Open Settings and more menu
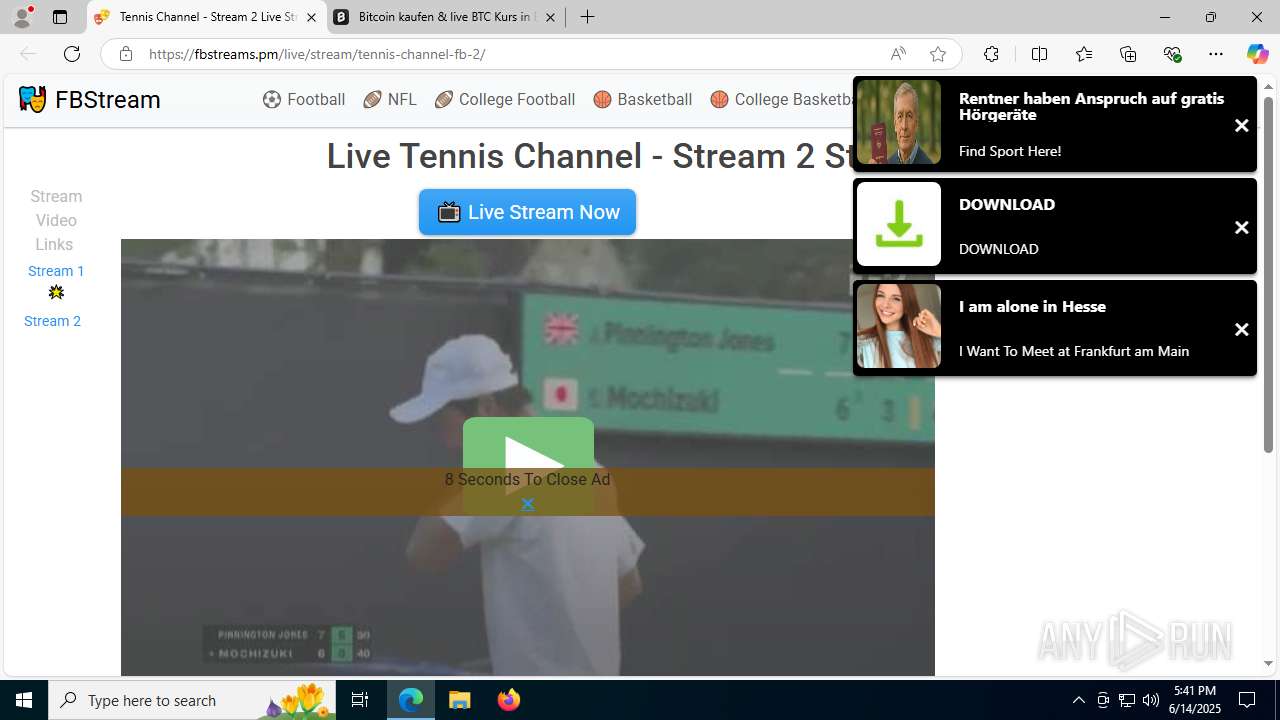Viewport: 1280px width, 720px height. (x=1216, y=54)
